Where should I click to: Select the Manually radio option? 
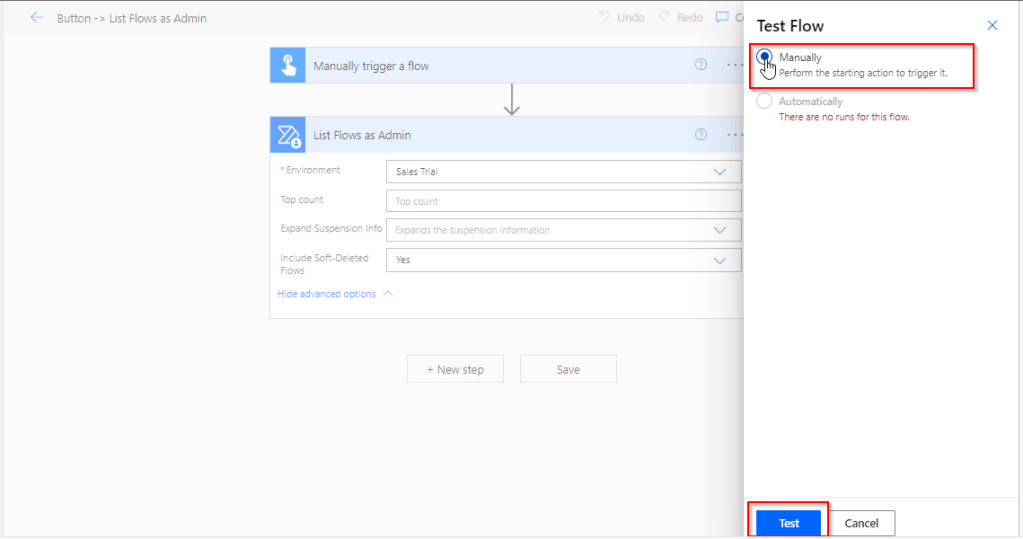[x=765, y=58]
